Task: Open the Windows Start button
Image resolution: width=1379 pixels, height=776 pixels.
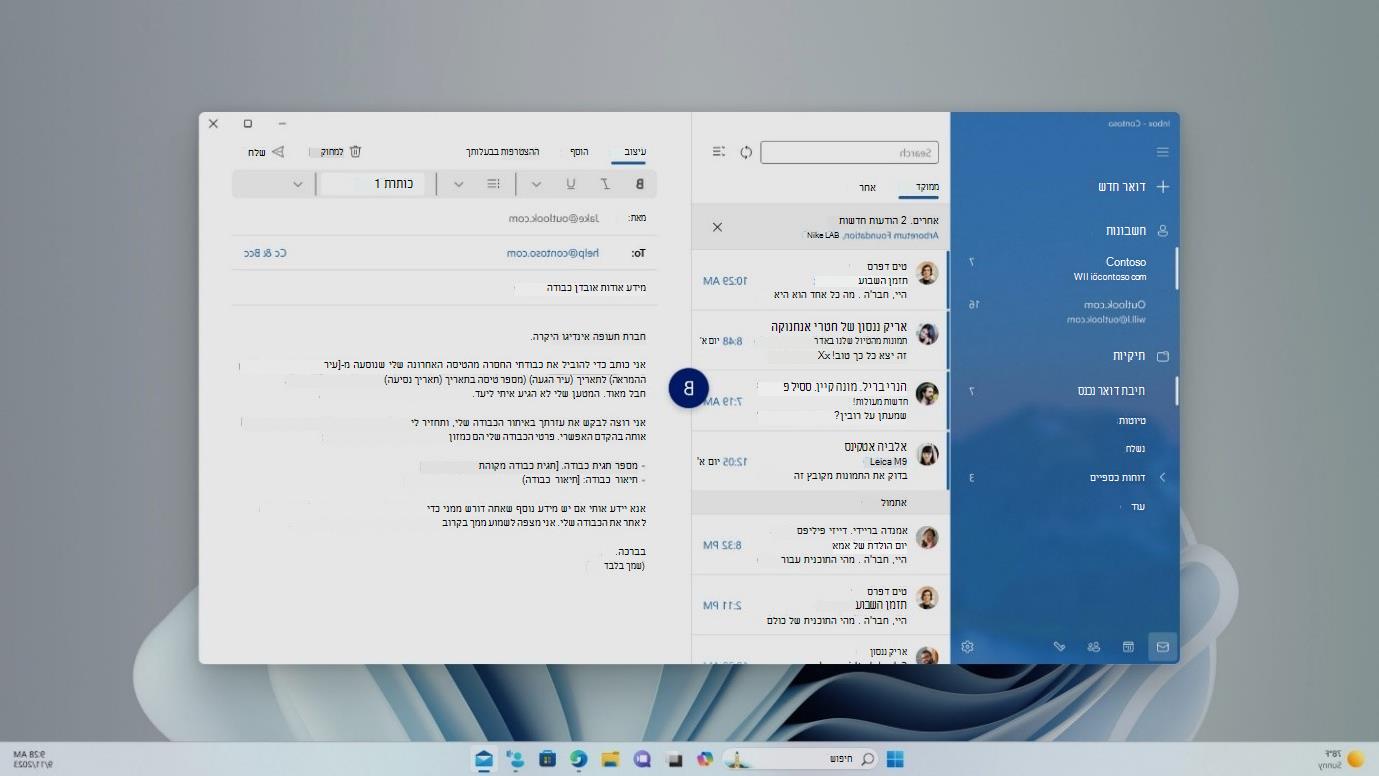Action: coord(895,759)
